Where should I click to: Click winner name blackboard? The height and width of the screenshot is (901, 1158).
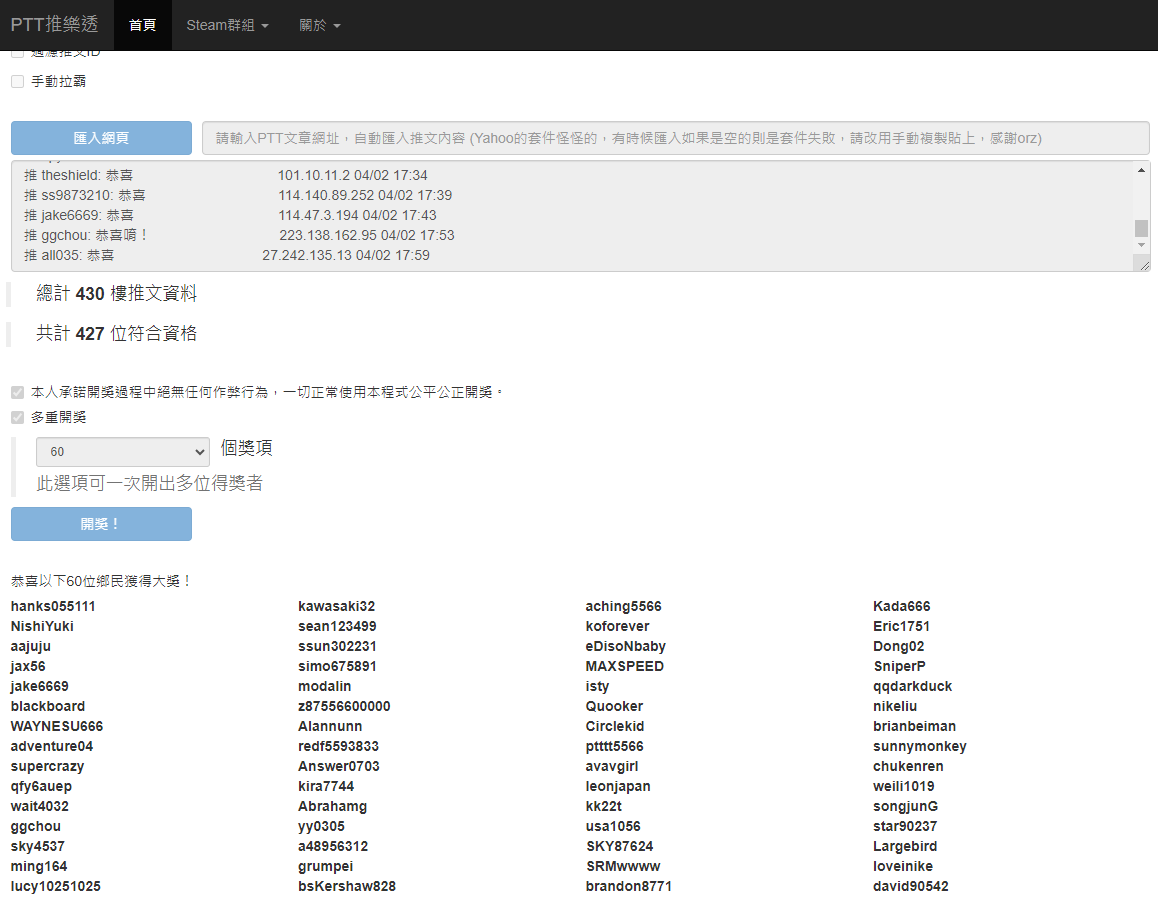[x=48, y=706]
